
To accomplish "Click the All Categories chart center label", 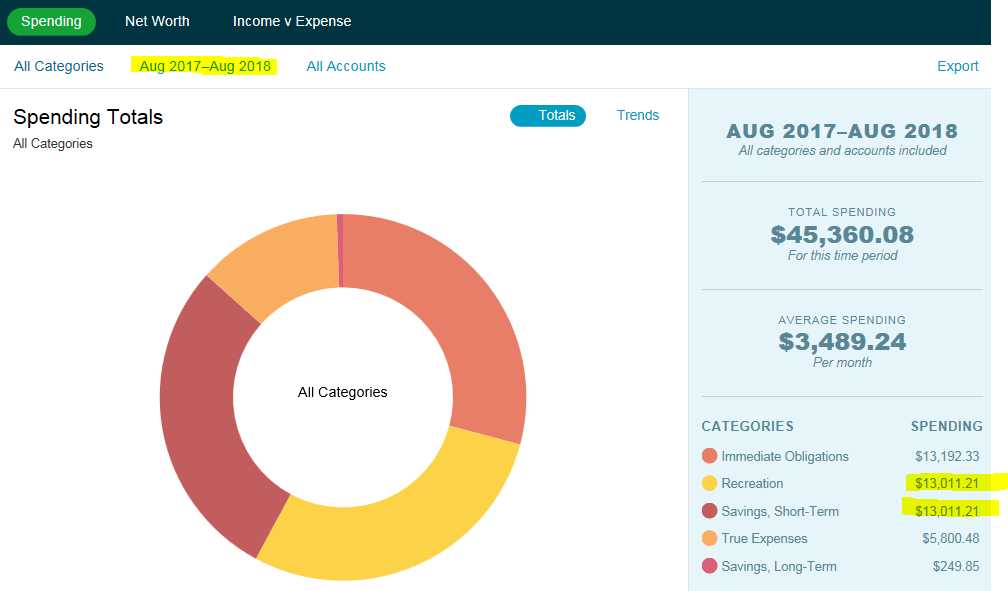I will pos(343,392).
